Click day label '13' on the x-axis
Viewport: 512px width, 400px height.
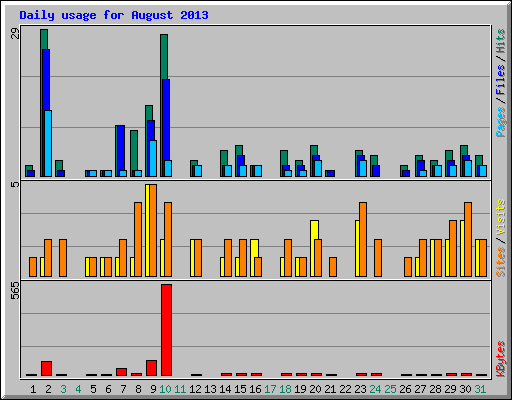point(210,389)
